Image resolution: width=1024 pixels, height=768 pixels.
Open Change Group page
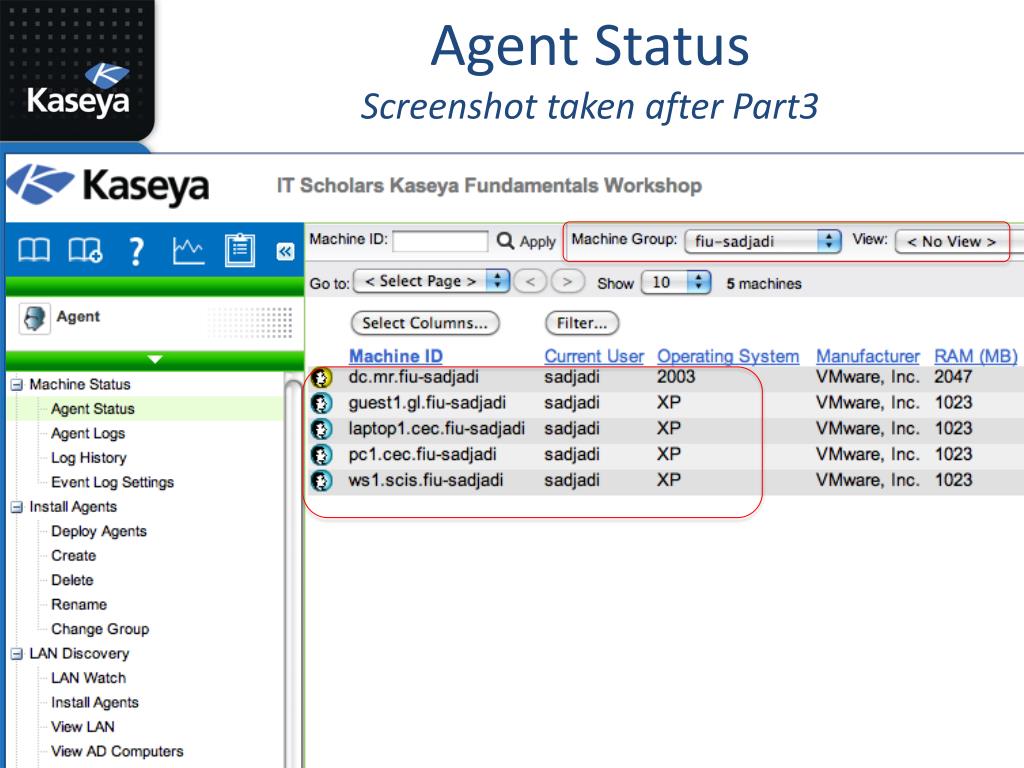coord(100,629)
